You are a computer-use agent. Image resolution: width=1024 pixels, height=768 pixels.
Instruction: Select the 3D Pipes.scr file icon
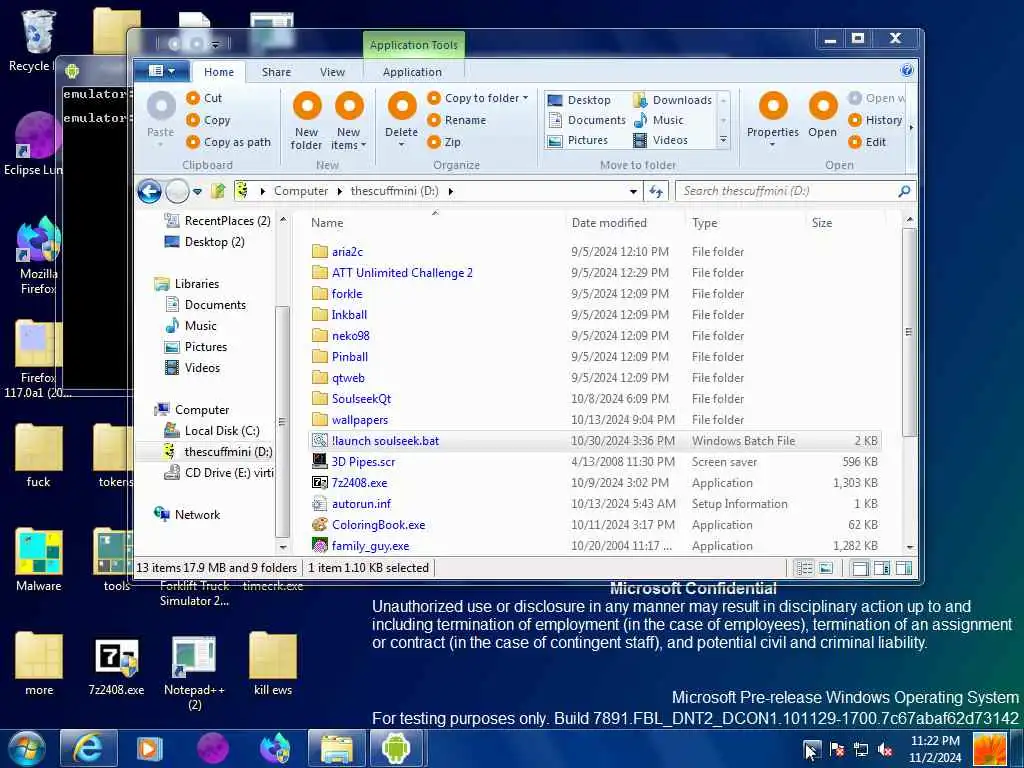point(319,462)
